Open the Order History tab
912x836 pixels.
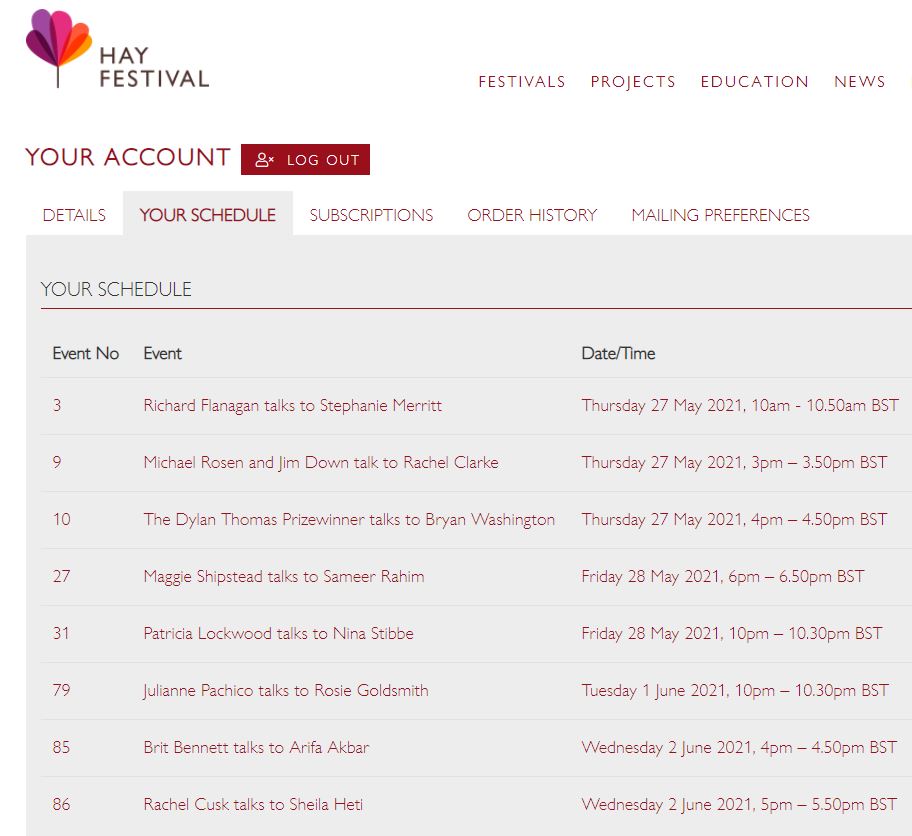tap(532, 215)
